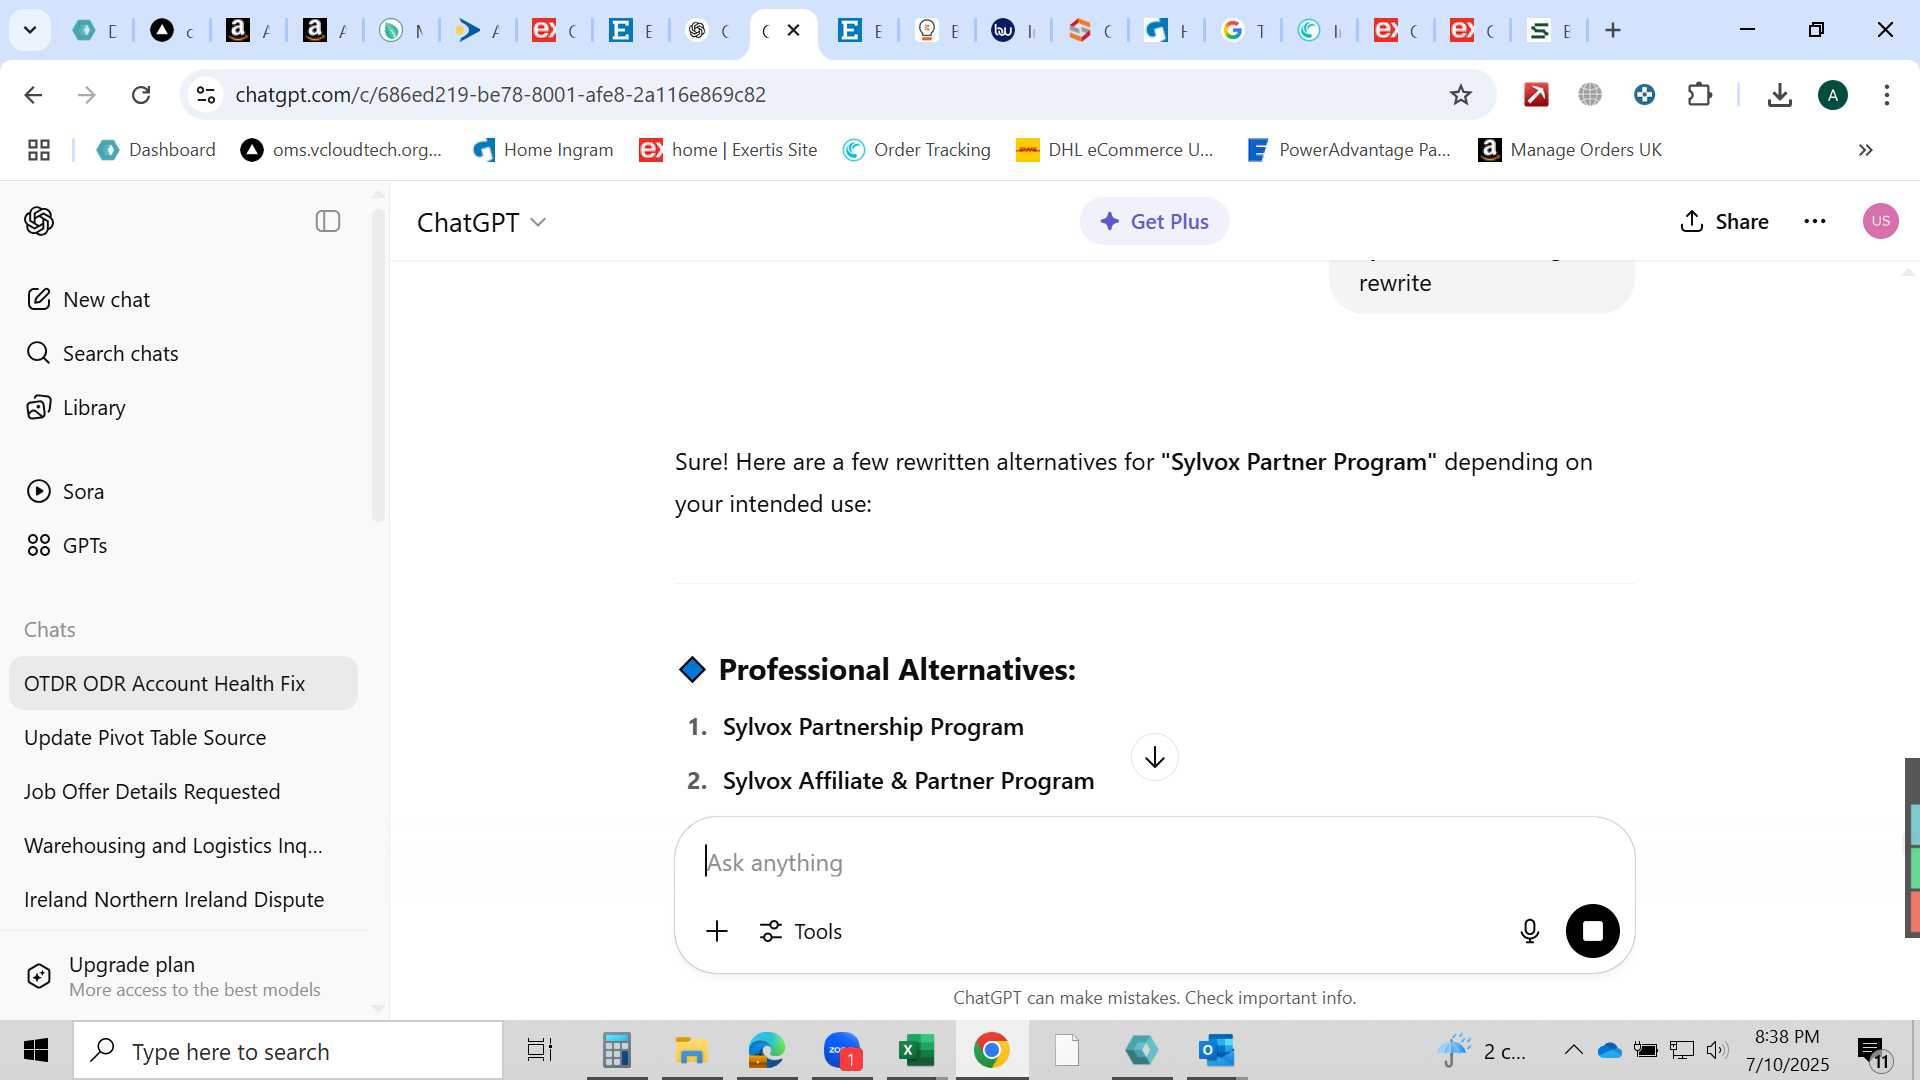Expand the ChatGPT model dropdown
1920x1080 pixels.
[x=481, y=222]
